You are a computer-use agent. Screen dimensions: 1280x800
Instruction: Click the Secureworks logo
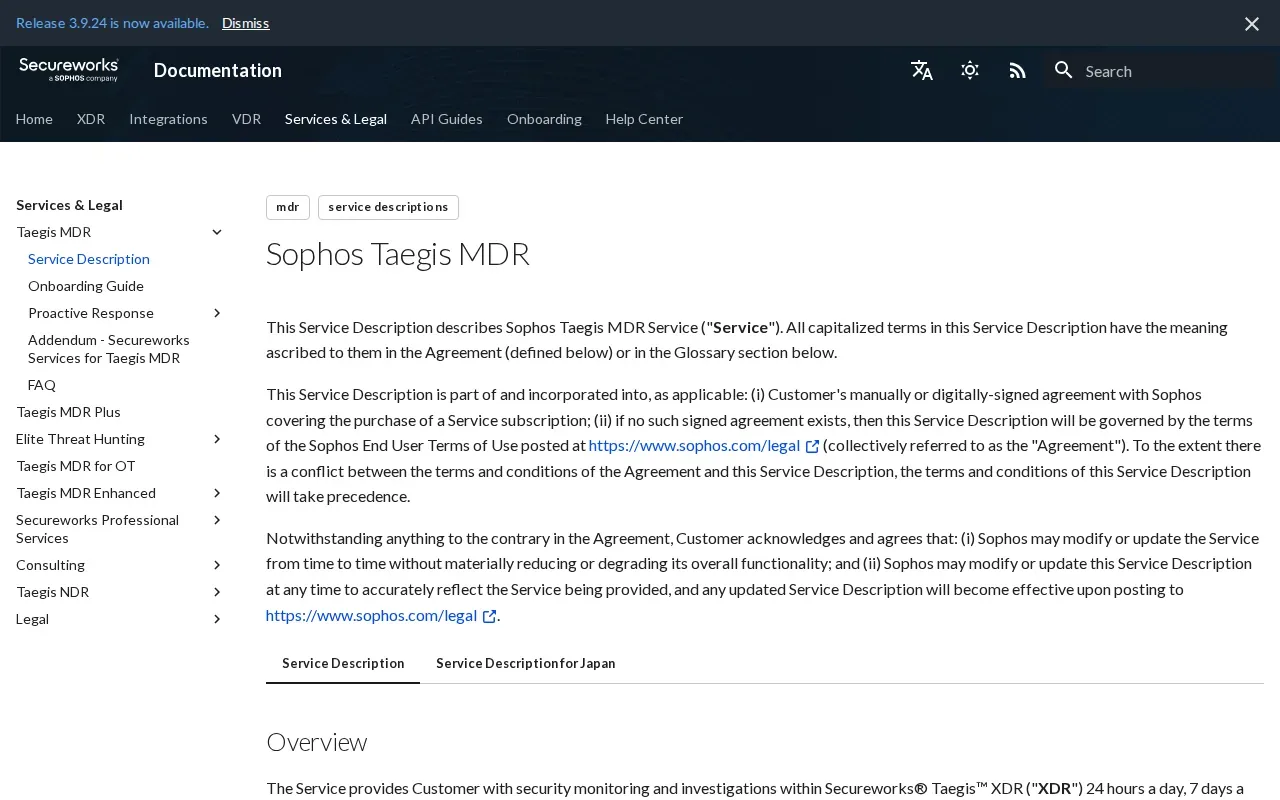click(x=69, y=70)
